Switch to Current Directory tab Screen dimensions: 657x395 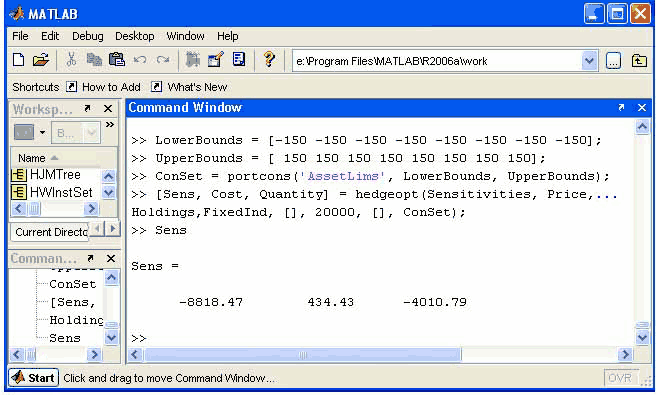click(51, 232)
